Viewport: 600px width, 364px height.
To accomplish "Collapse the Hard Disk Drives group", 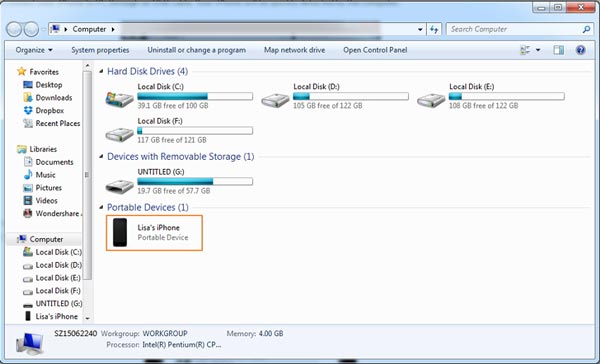I will click(101, 71).
